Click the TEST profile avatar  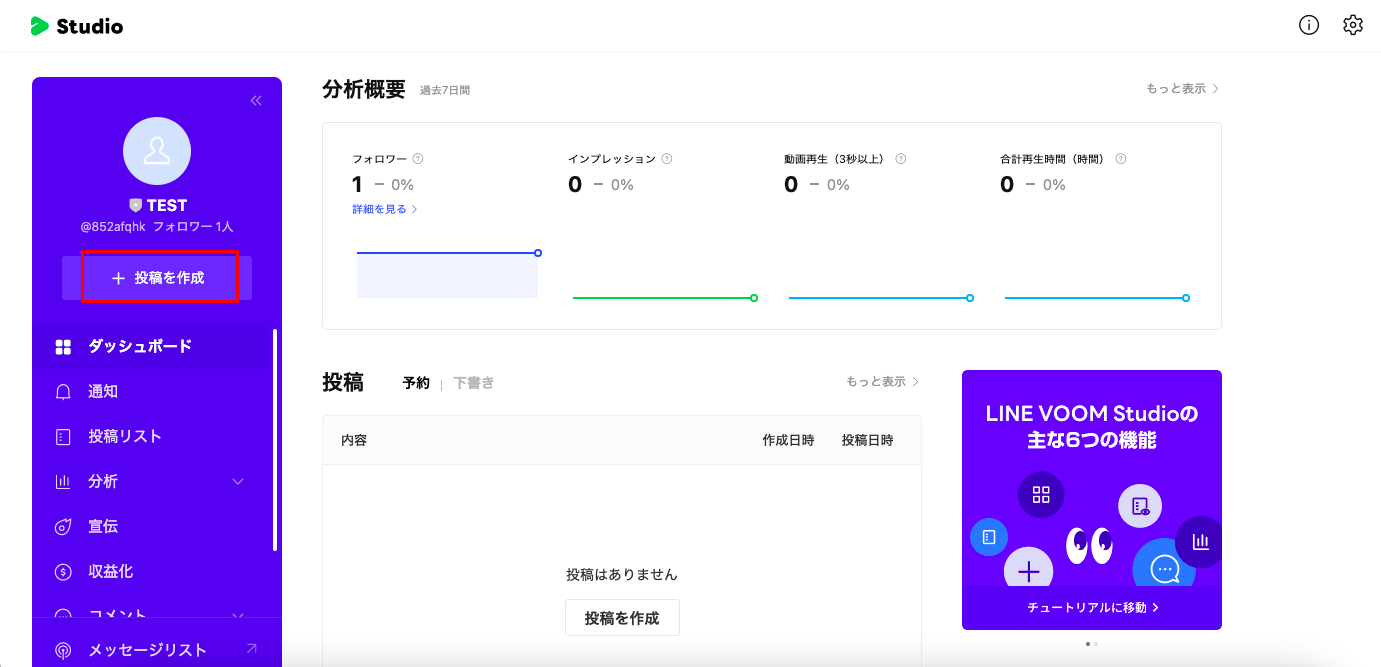[157, 151]
